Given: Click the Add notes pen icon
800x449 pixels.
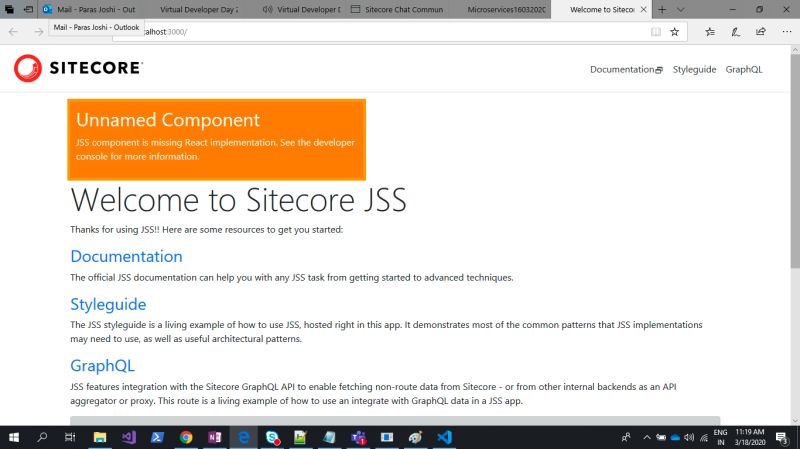Looking at the screenshot, I should [x=735, y=32].
